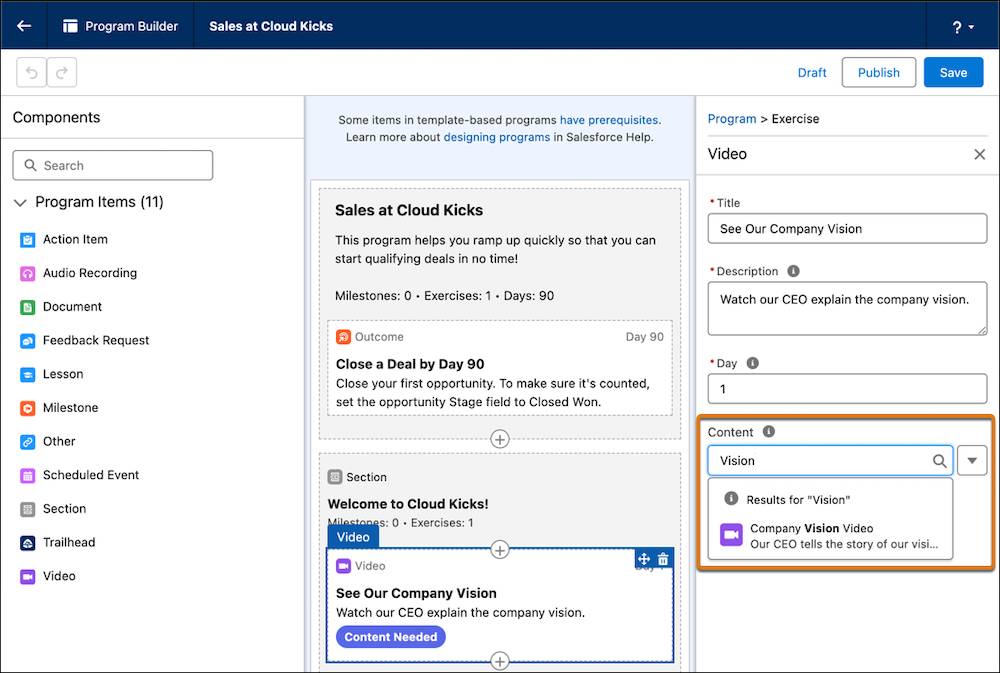Open the 'designing programs' help link
Viewport: 1000px width, 673px height.
coord(496,137)
